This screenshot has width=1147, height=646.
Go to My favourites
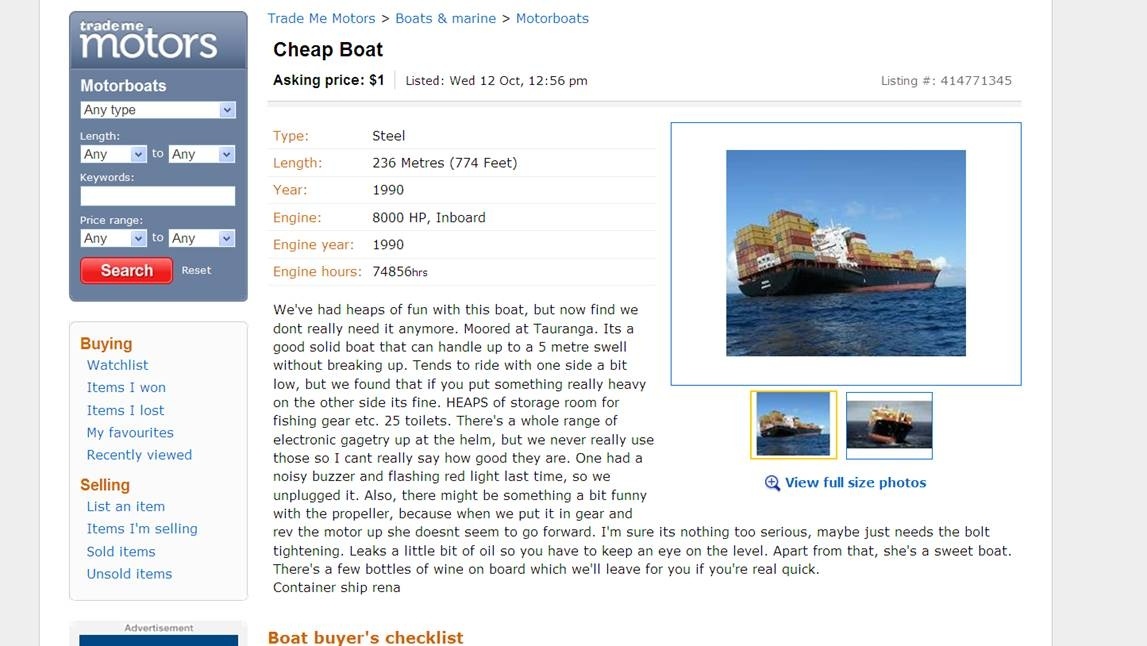point(130,432)
